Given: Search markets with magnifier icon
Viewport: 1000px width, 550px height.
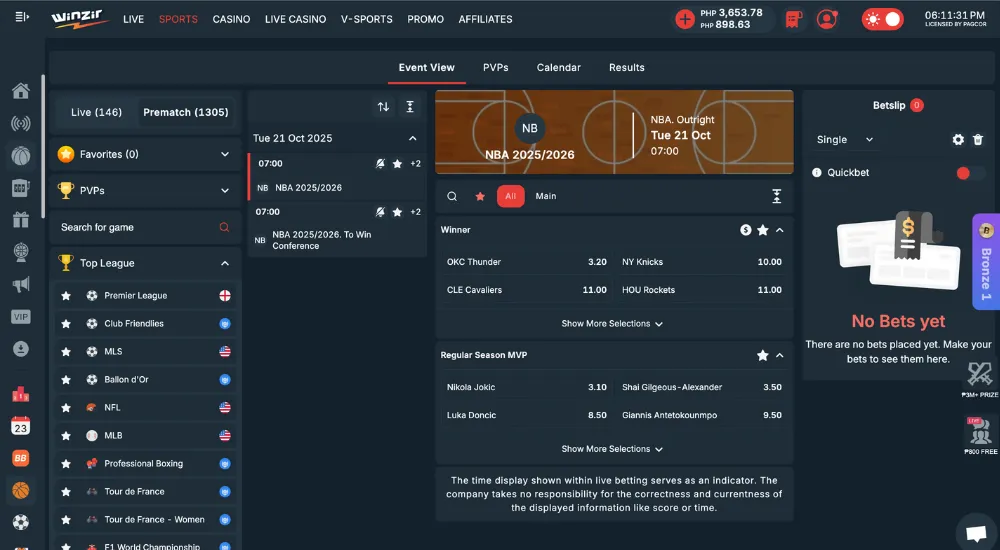Looking at the screenshot, I should pos(452,197).
